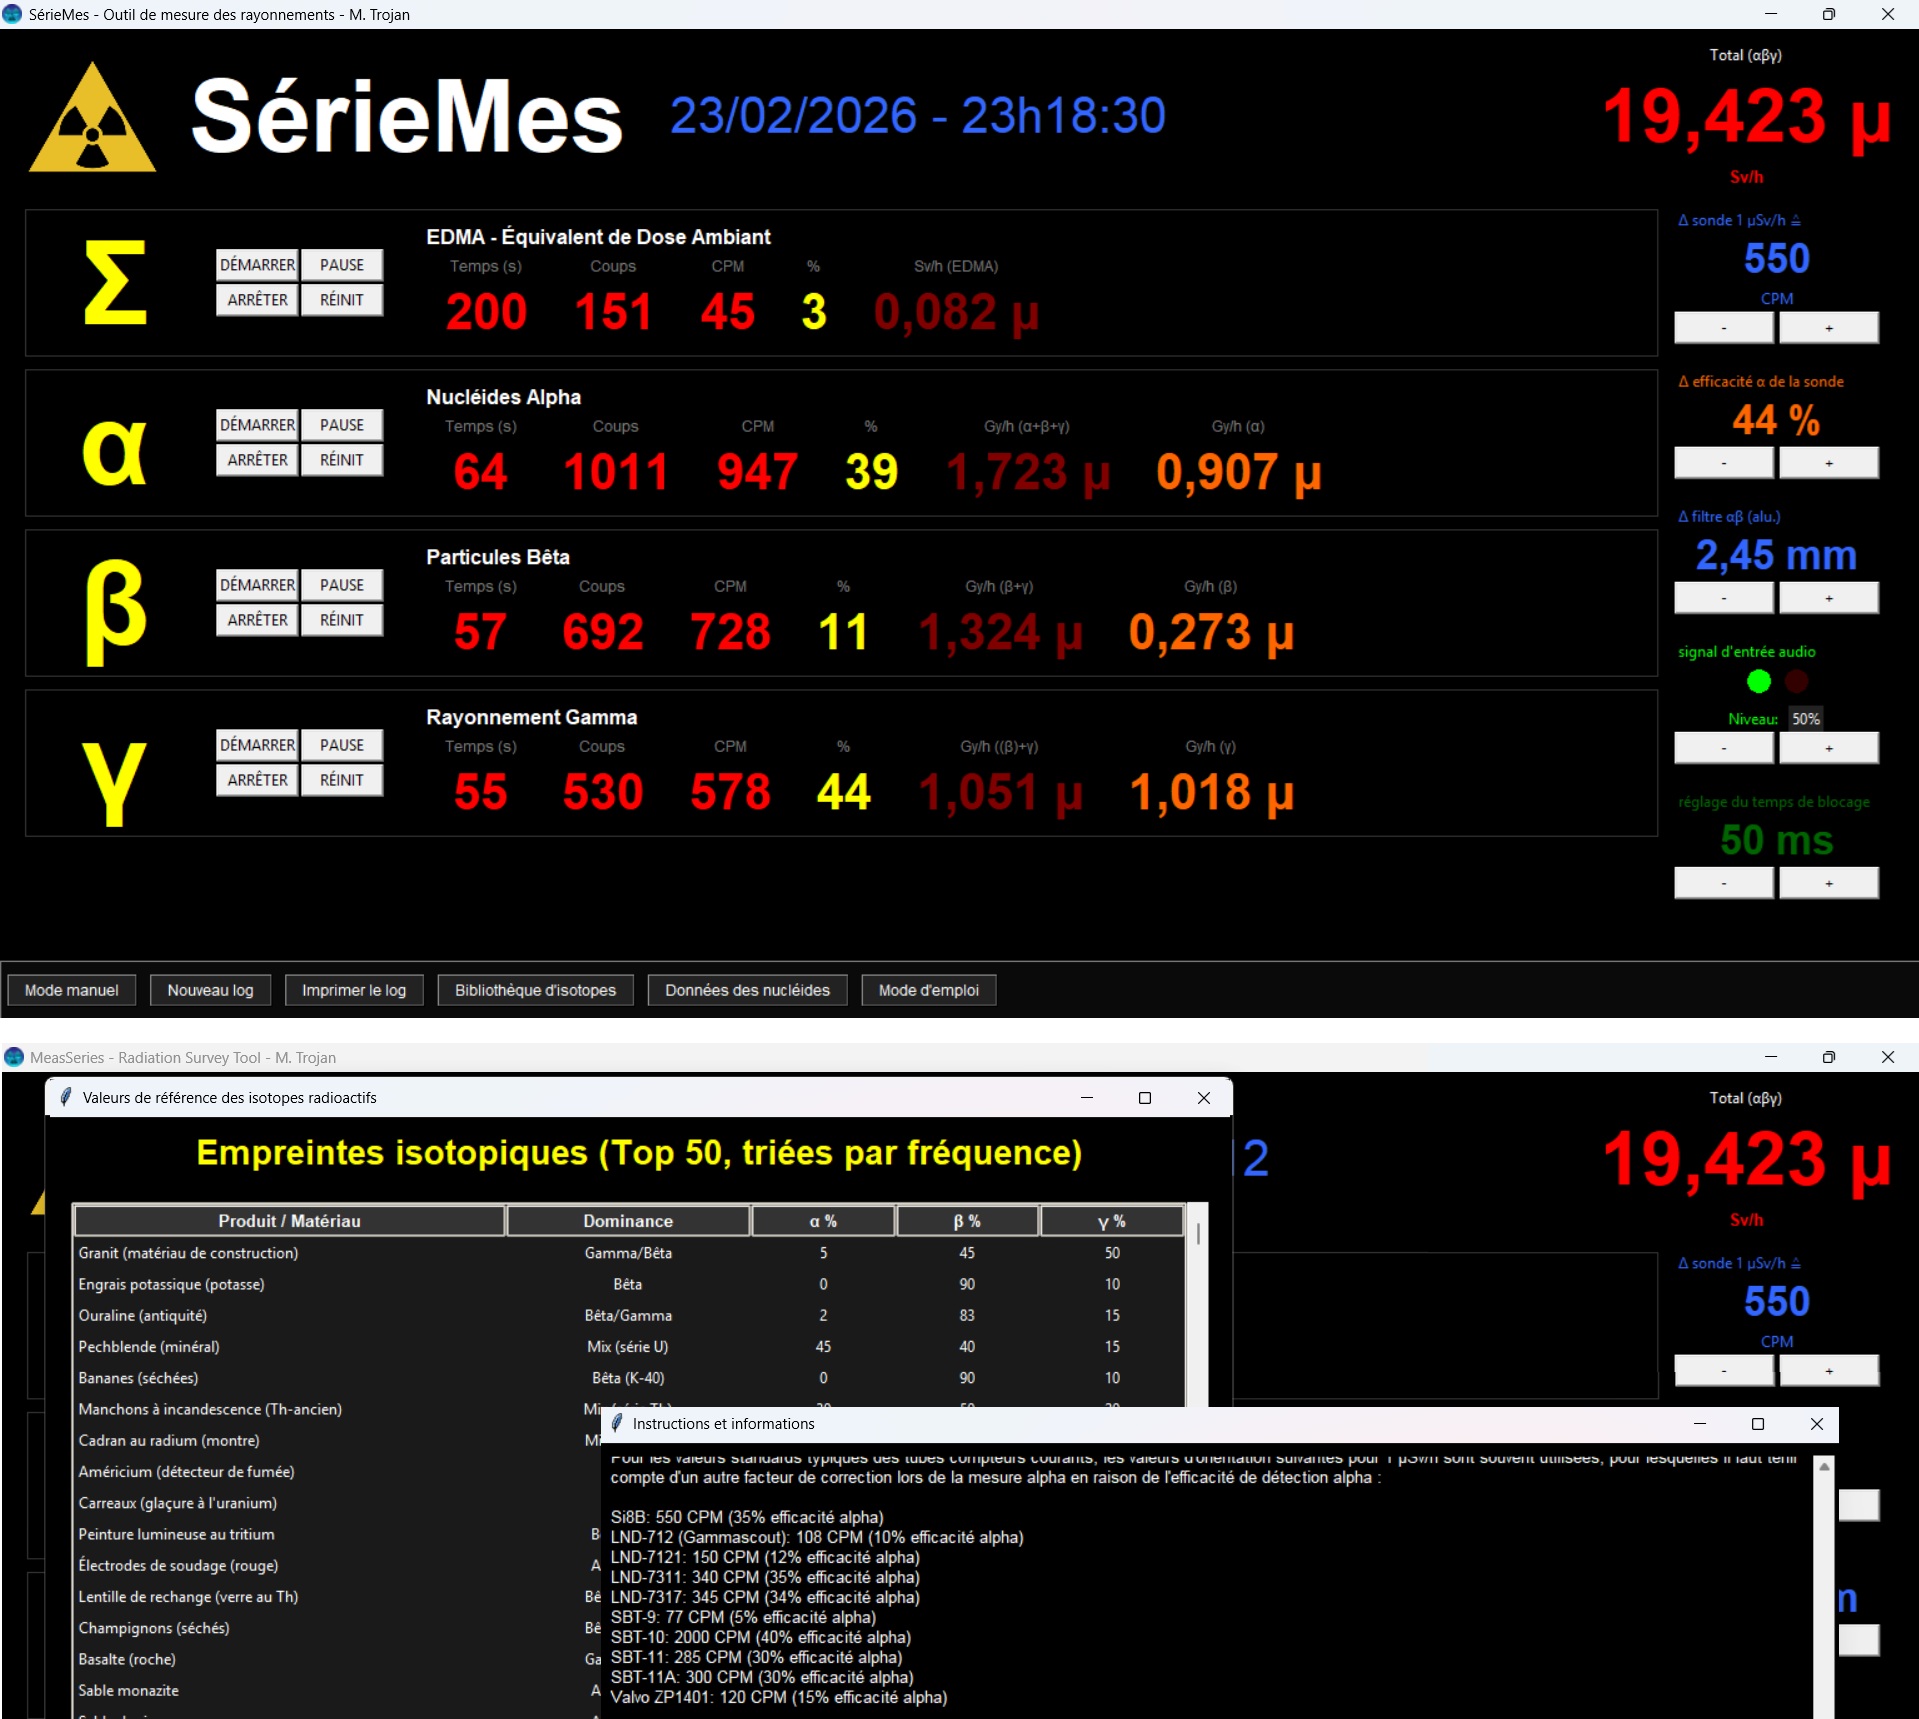This screenshot has width=1919, height=1719.
Task: Click the green audio input signal indicator
Action: tap(1758, 682)
